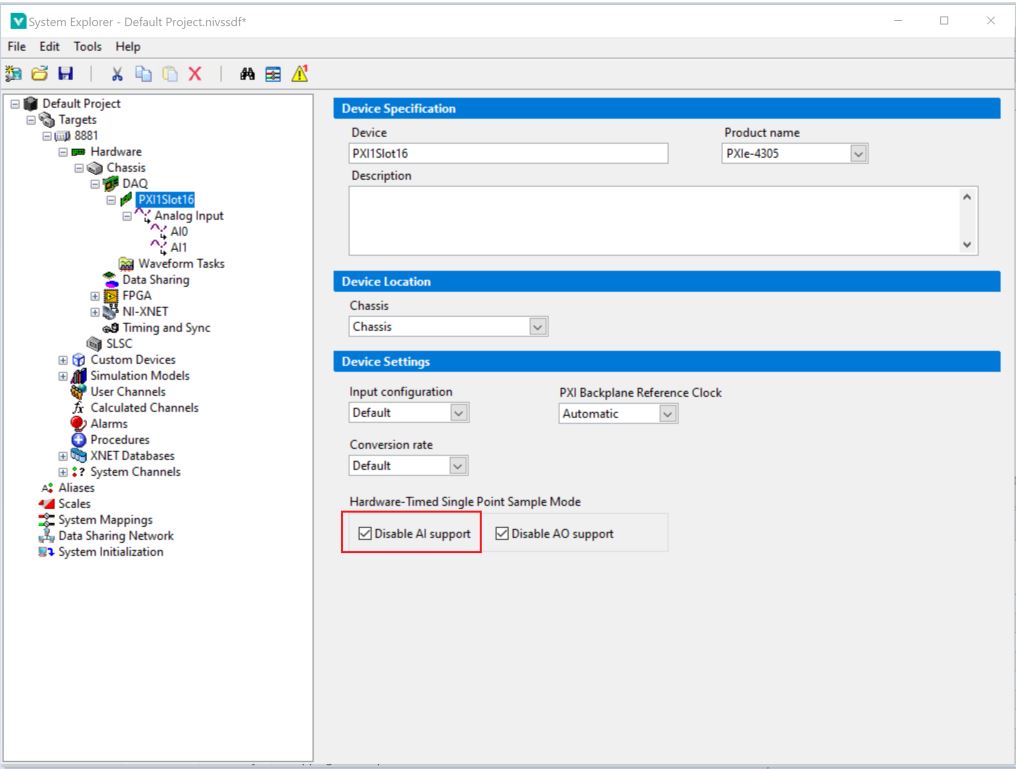1016x769 pixels.
Task: Collapse the Default Project tree node
Action: click(15, 104)
